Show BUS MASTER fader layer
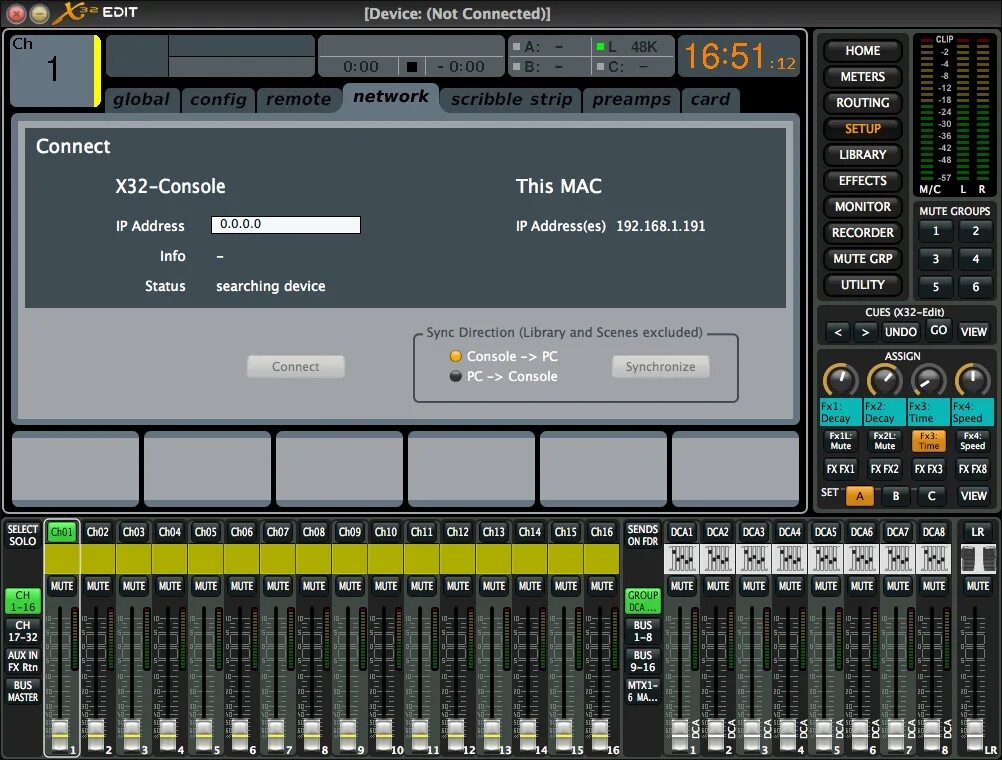The image size is (1002, 760). 22,691
